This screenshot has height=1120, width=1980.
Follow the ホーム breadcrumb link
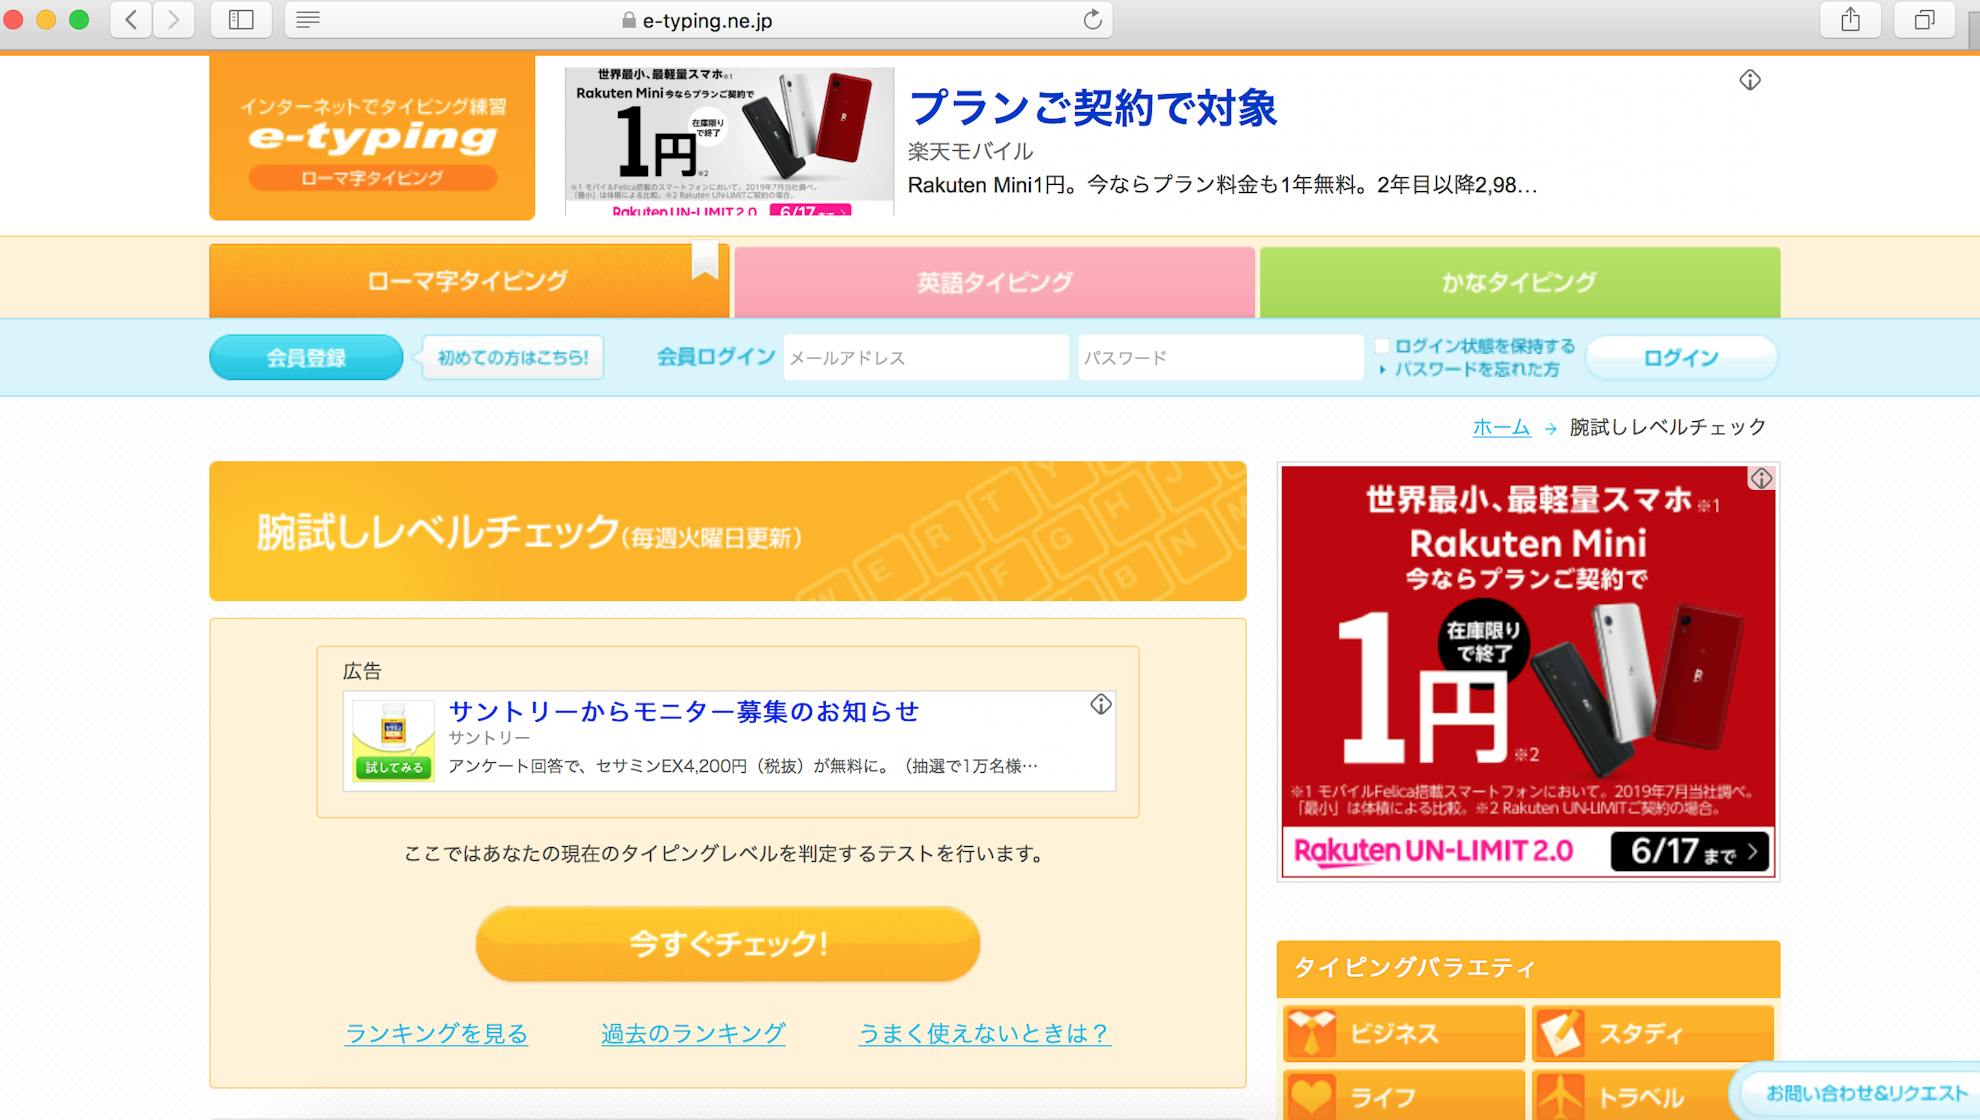1501,428
